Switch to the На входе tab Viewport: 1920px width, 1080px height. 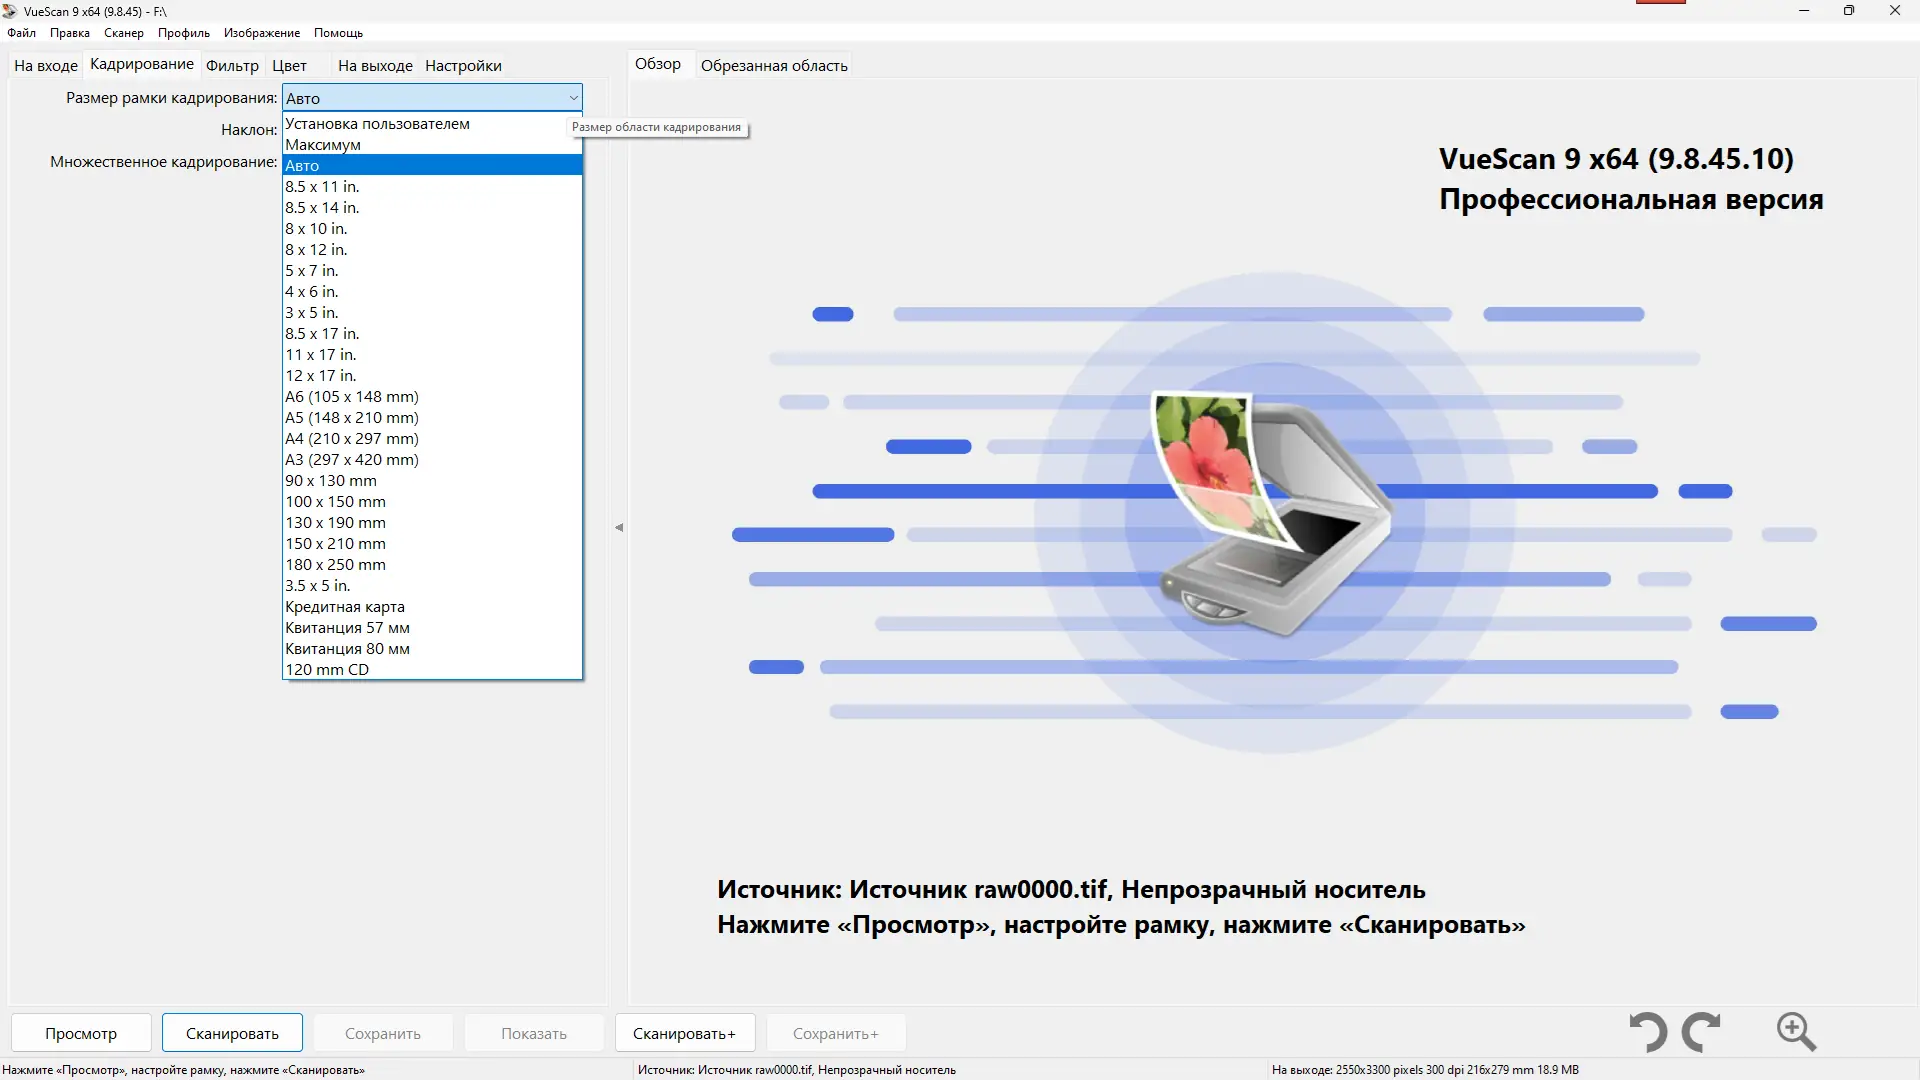(x=45, y=65)
